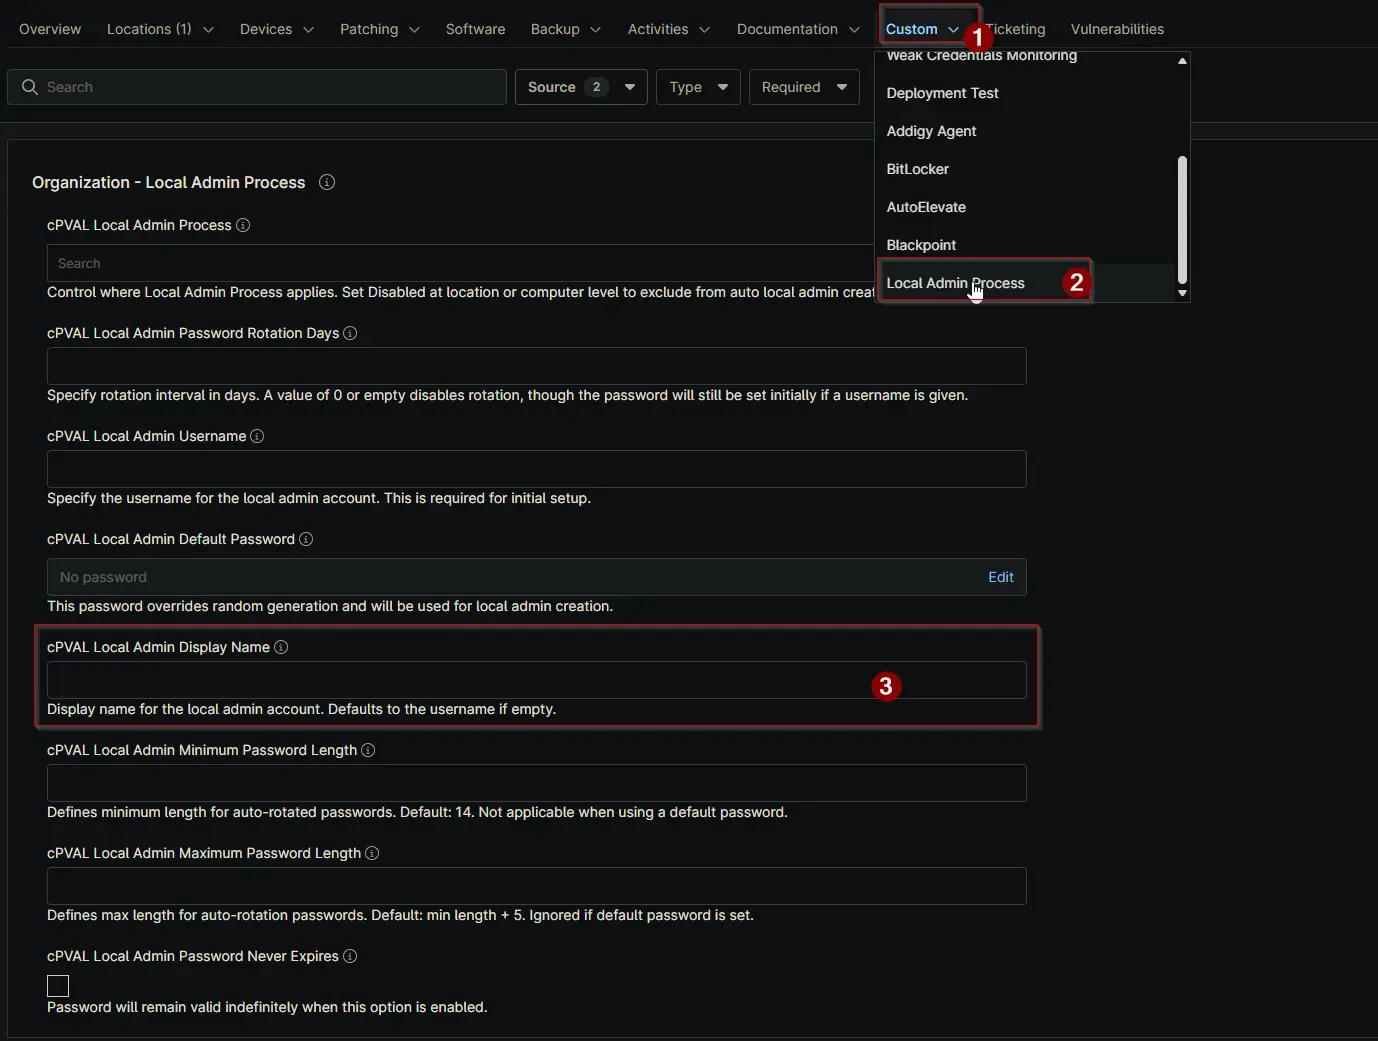The height and width of the screenshot is (1041, 1378).
Task: Expand the Type filter dropdown
Action: [698, 87]
